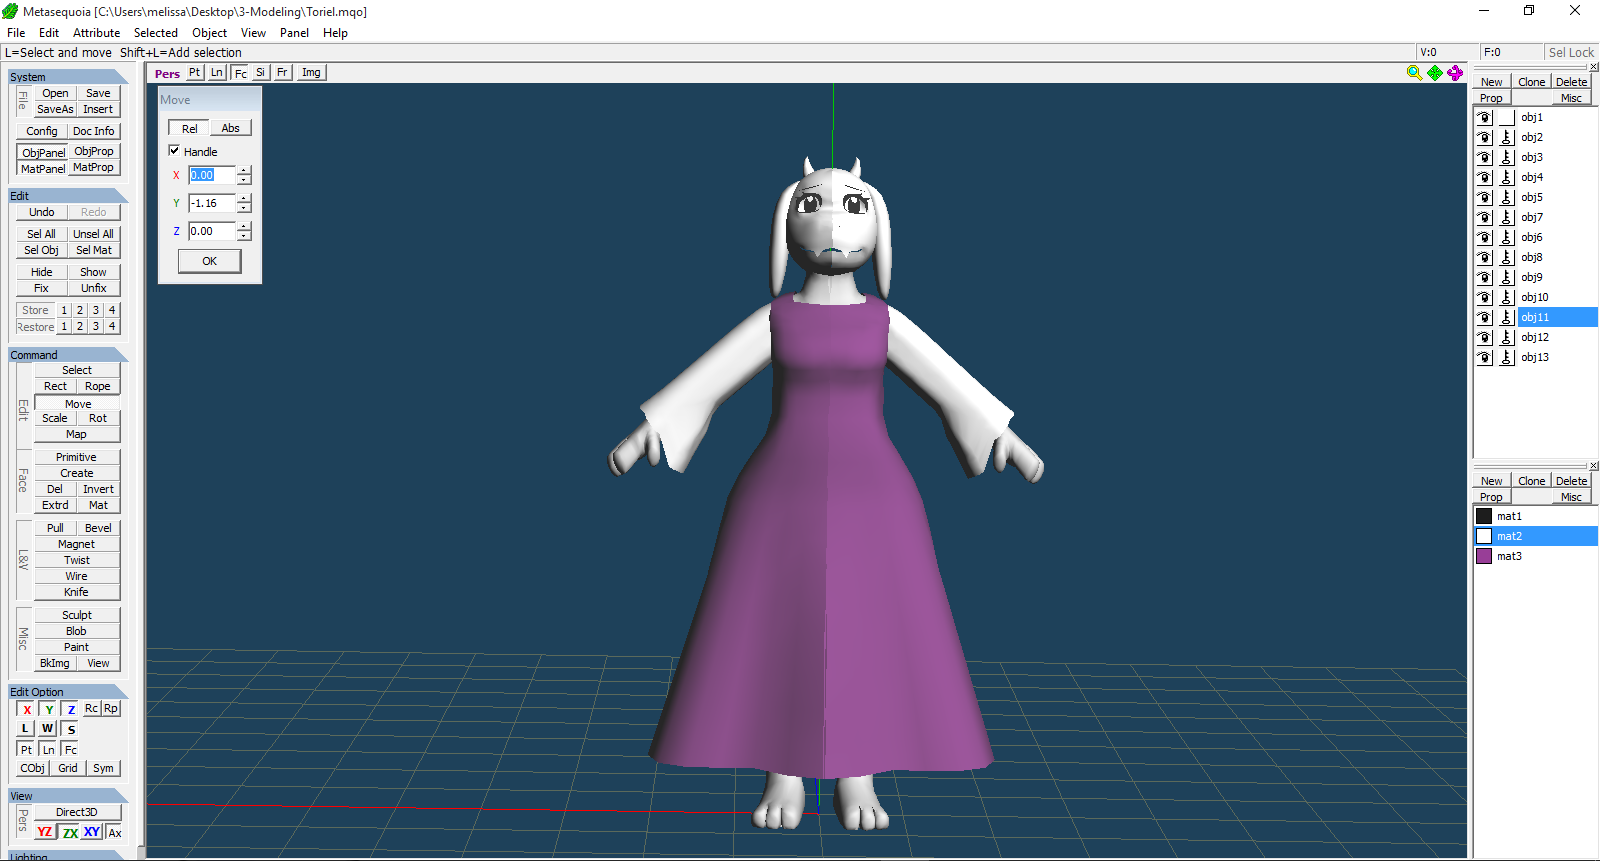Image resolution: width=1600 pixels, height=861 pixels.
Task: Toggle the lock key icon for obj2
Action: click(1507, 137)
